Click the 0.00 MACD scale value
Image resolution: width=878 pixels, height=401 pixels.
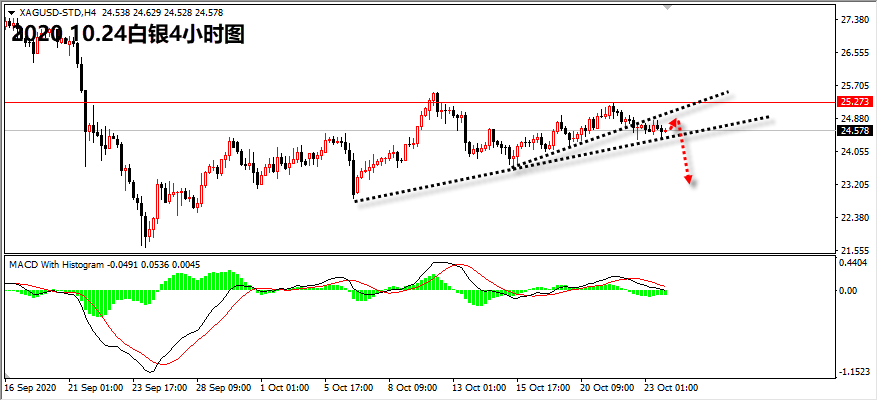coord(848,290)
